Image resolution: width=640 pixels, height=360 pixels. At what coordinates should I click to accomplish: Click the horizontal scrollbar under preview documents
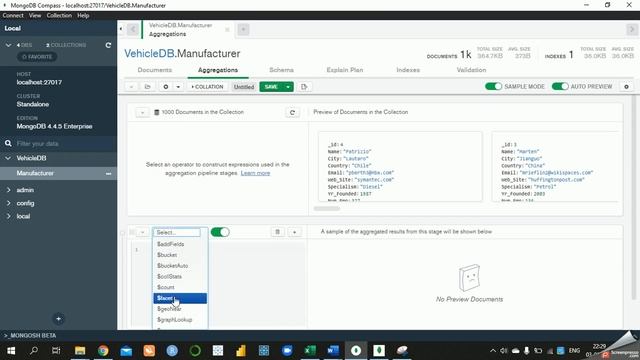[x=327, y=209]
